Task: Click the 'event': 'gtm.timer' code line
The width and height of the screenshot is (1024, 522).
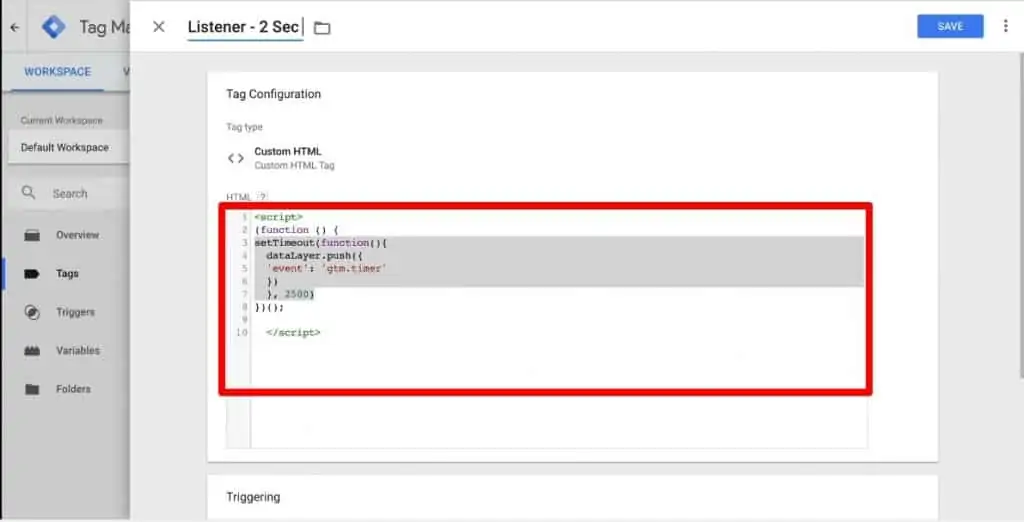Action: click(327, 269)
